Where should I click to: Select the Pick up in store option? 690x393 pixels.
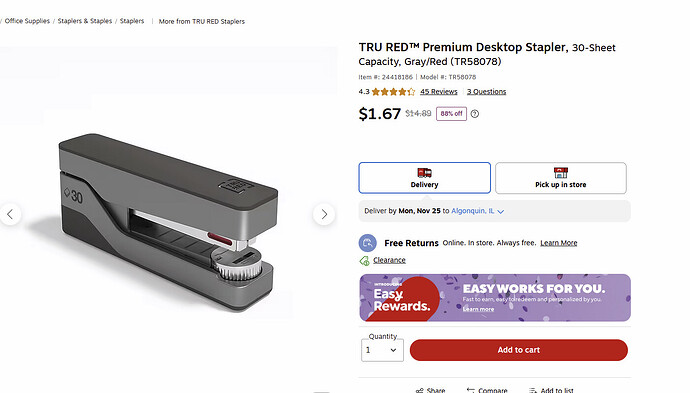click(x=561, y=178)
